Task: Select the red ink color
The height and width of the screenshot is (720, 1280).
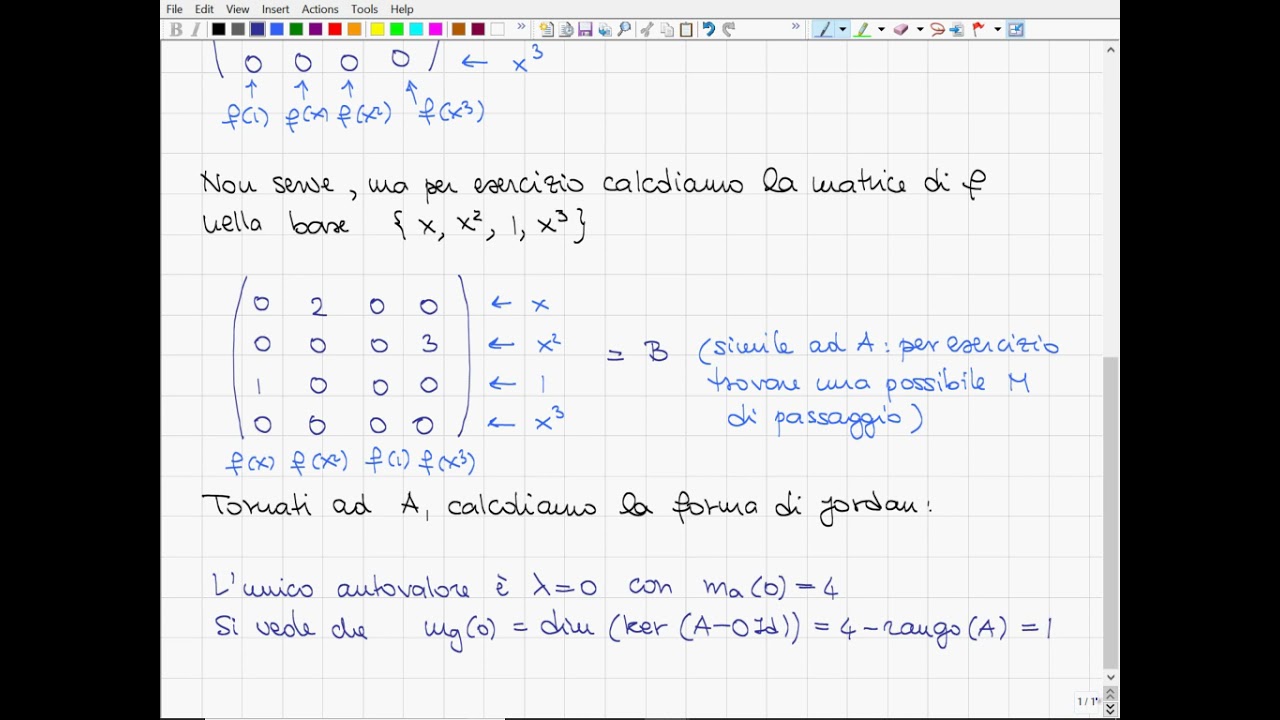Action: (335, 29)
